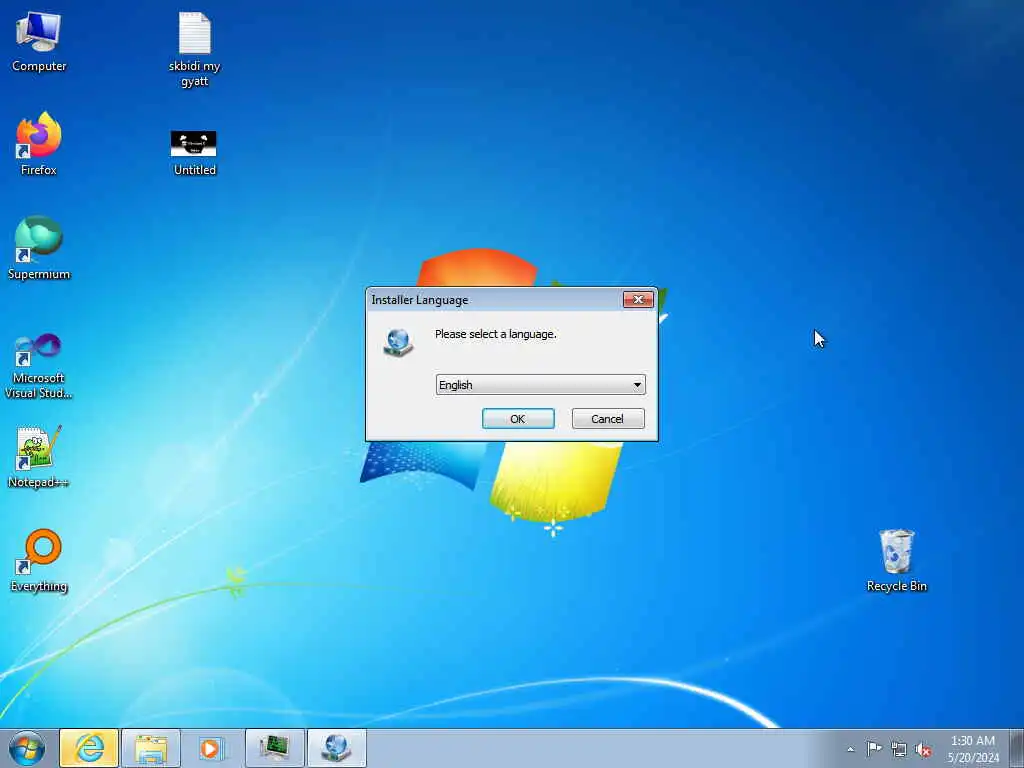Viewport: 1024px width, 768px height.
Task: Open the system monitor taskbar icon
Action: 274,748
